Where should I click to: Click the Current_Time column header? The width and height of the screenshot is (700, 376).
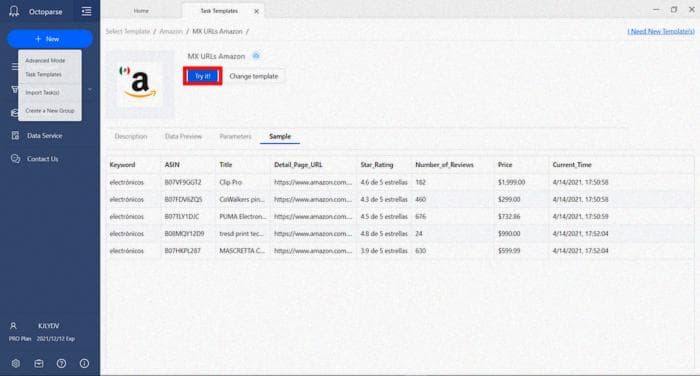tap(572, 165)
